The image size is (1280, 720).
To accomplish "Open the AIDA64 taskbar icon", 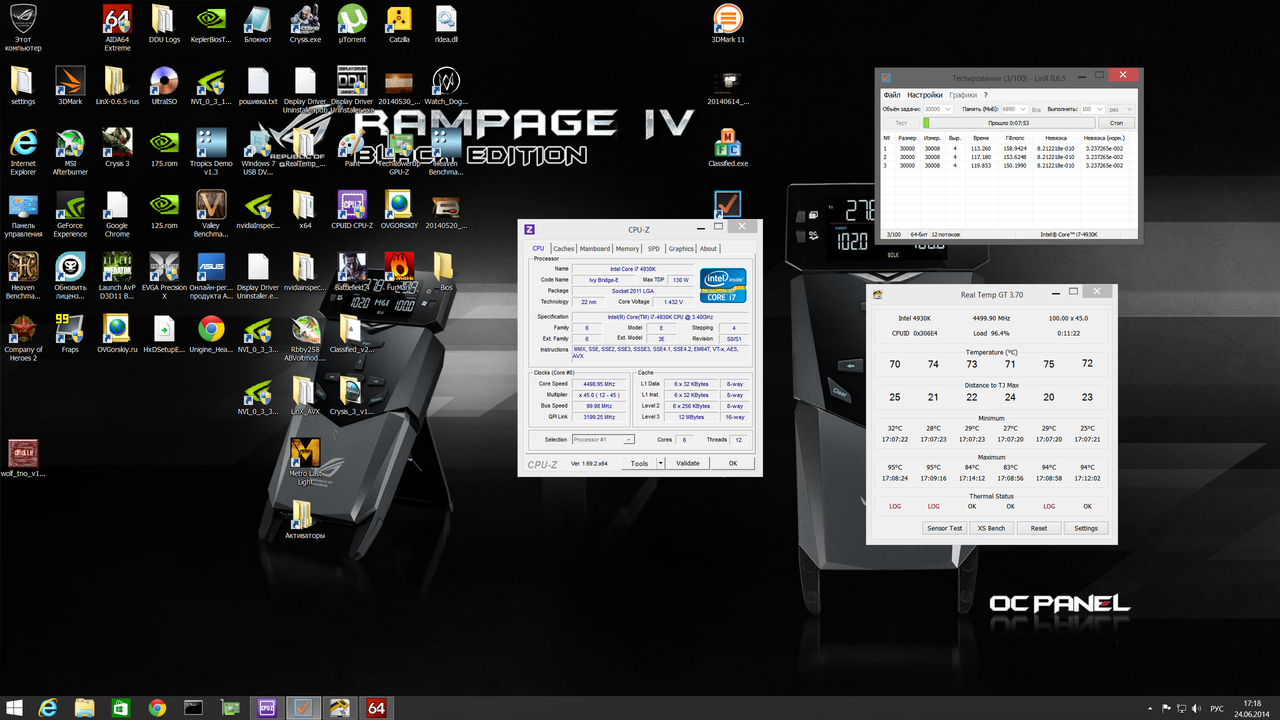I will point(376,708).
